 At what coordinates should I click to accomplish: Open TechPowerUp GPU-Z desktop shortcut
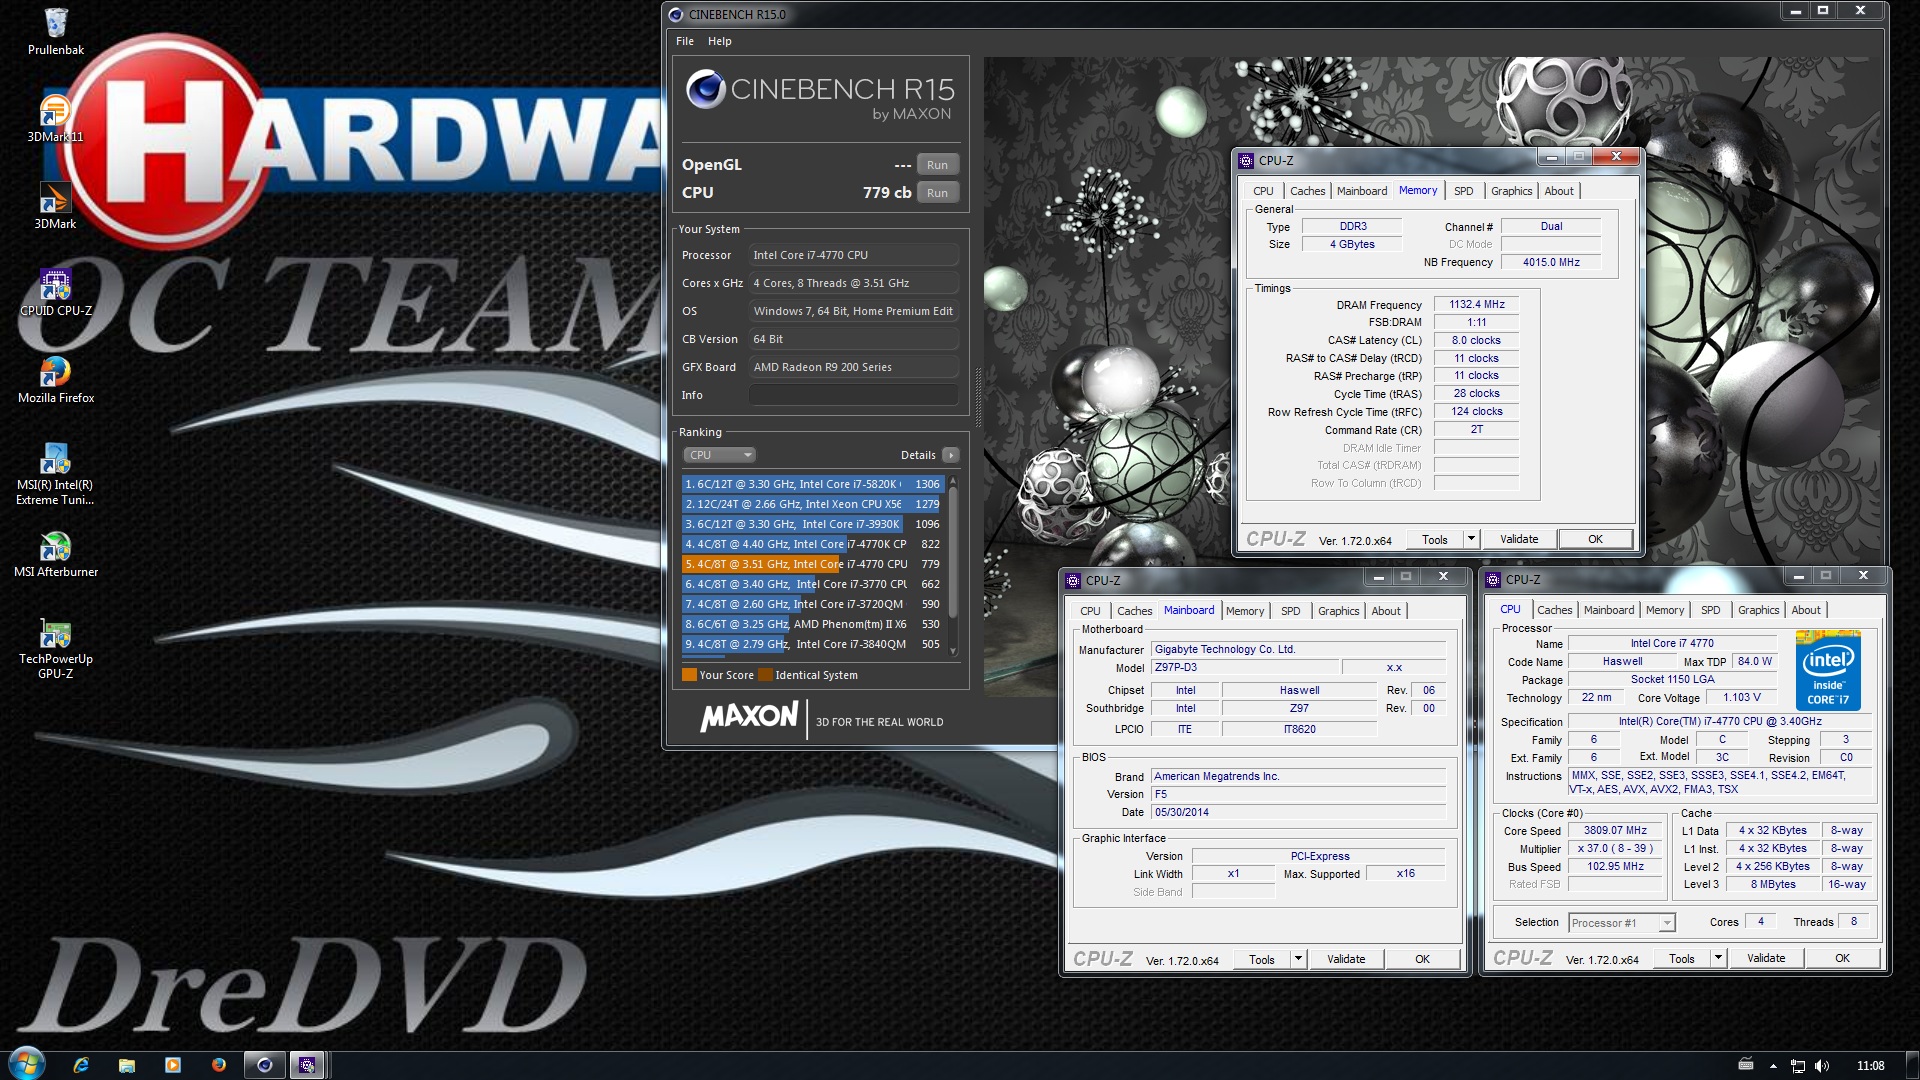tap(55, 647)
